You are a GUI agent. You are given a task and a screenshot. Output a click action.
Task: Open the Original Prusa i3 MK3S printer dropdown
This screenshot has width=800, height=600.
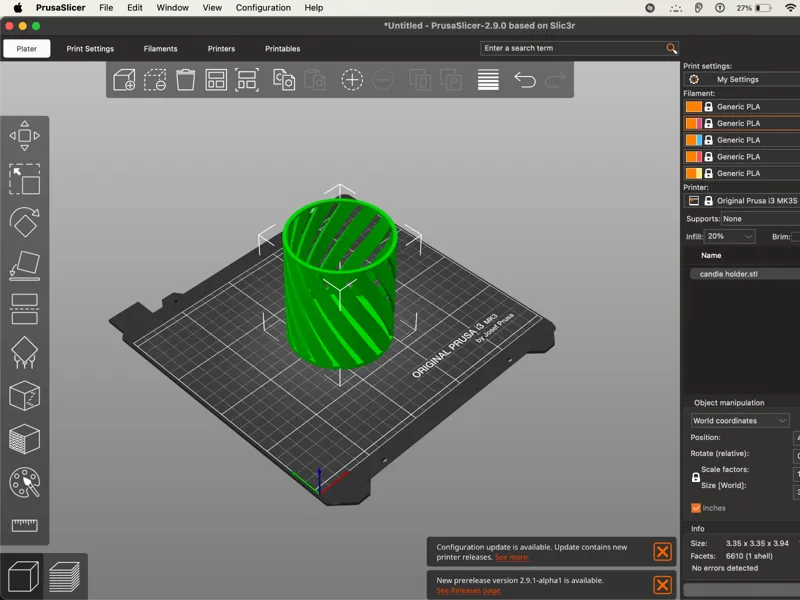tap(742, 201)
